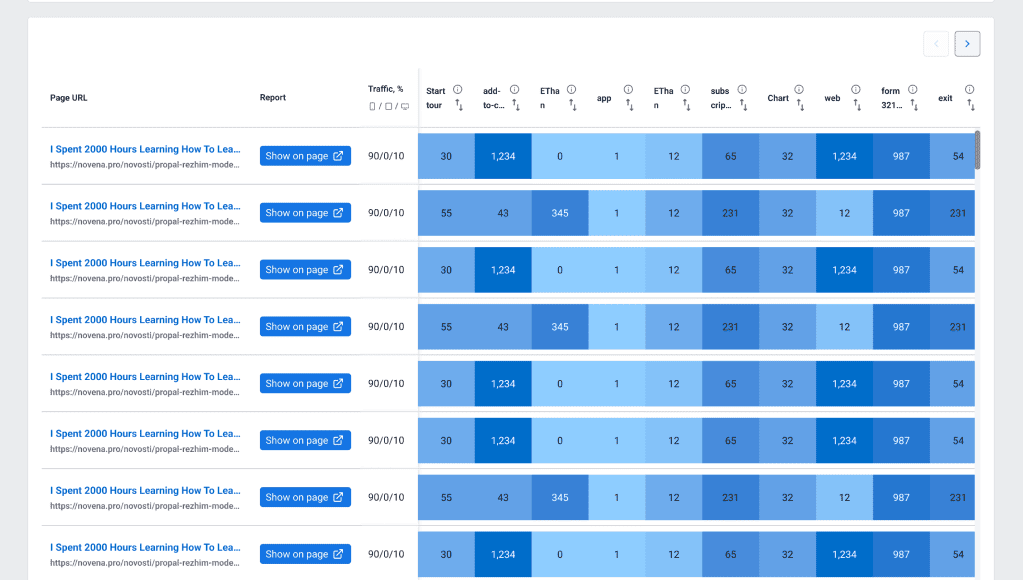Click the external-link icon on the first Show on page button
Image resolution: width=1023 pixels, height=580 pixels.
click(339, 156)
